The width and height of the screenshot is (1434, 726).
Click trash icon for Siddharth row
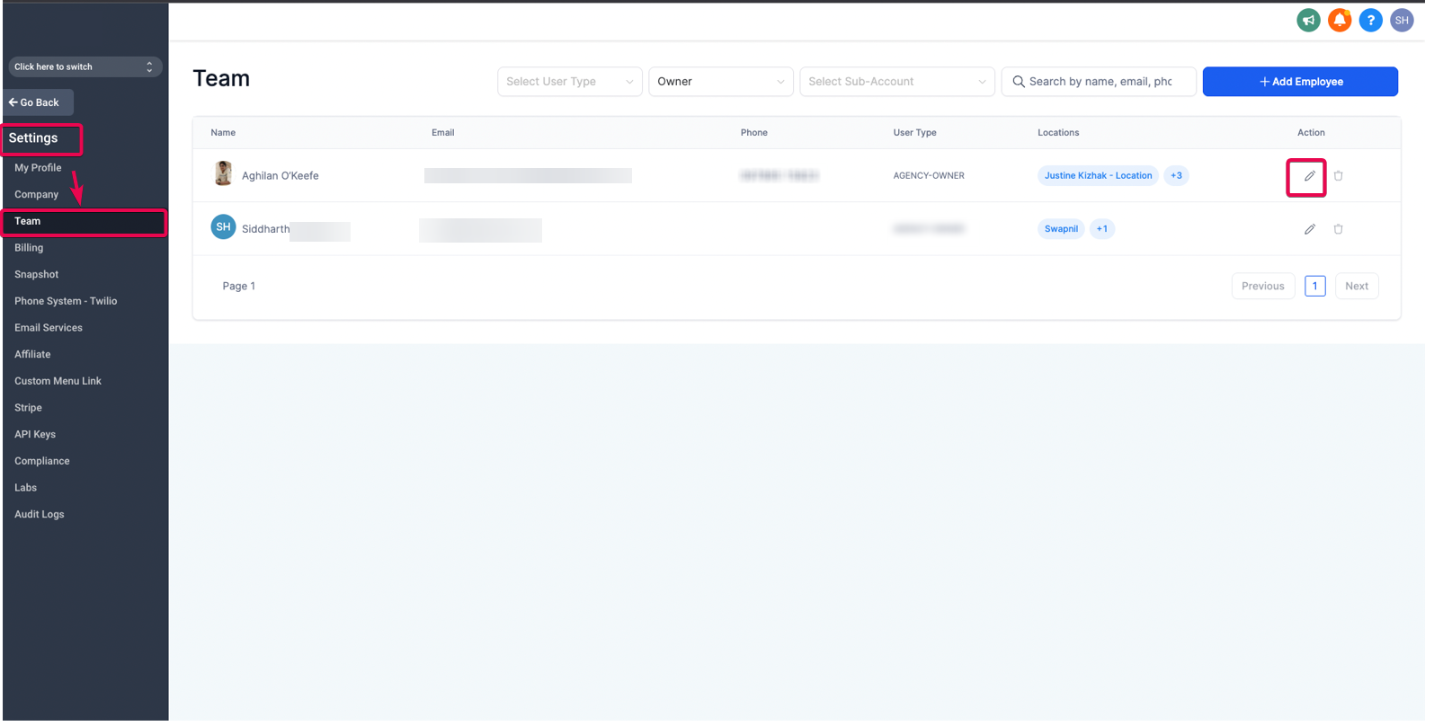point(1338,229)
